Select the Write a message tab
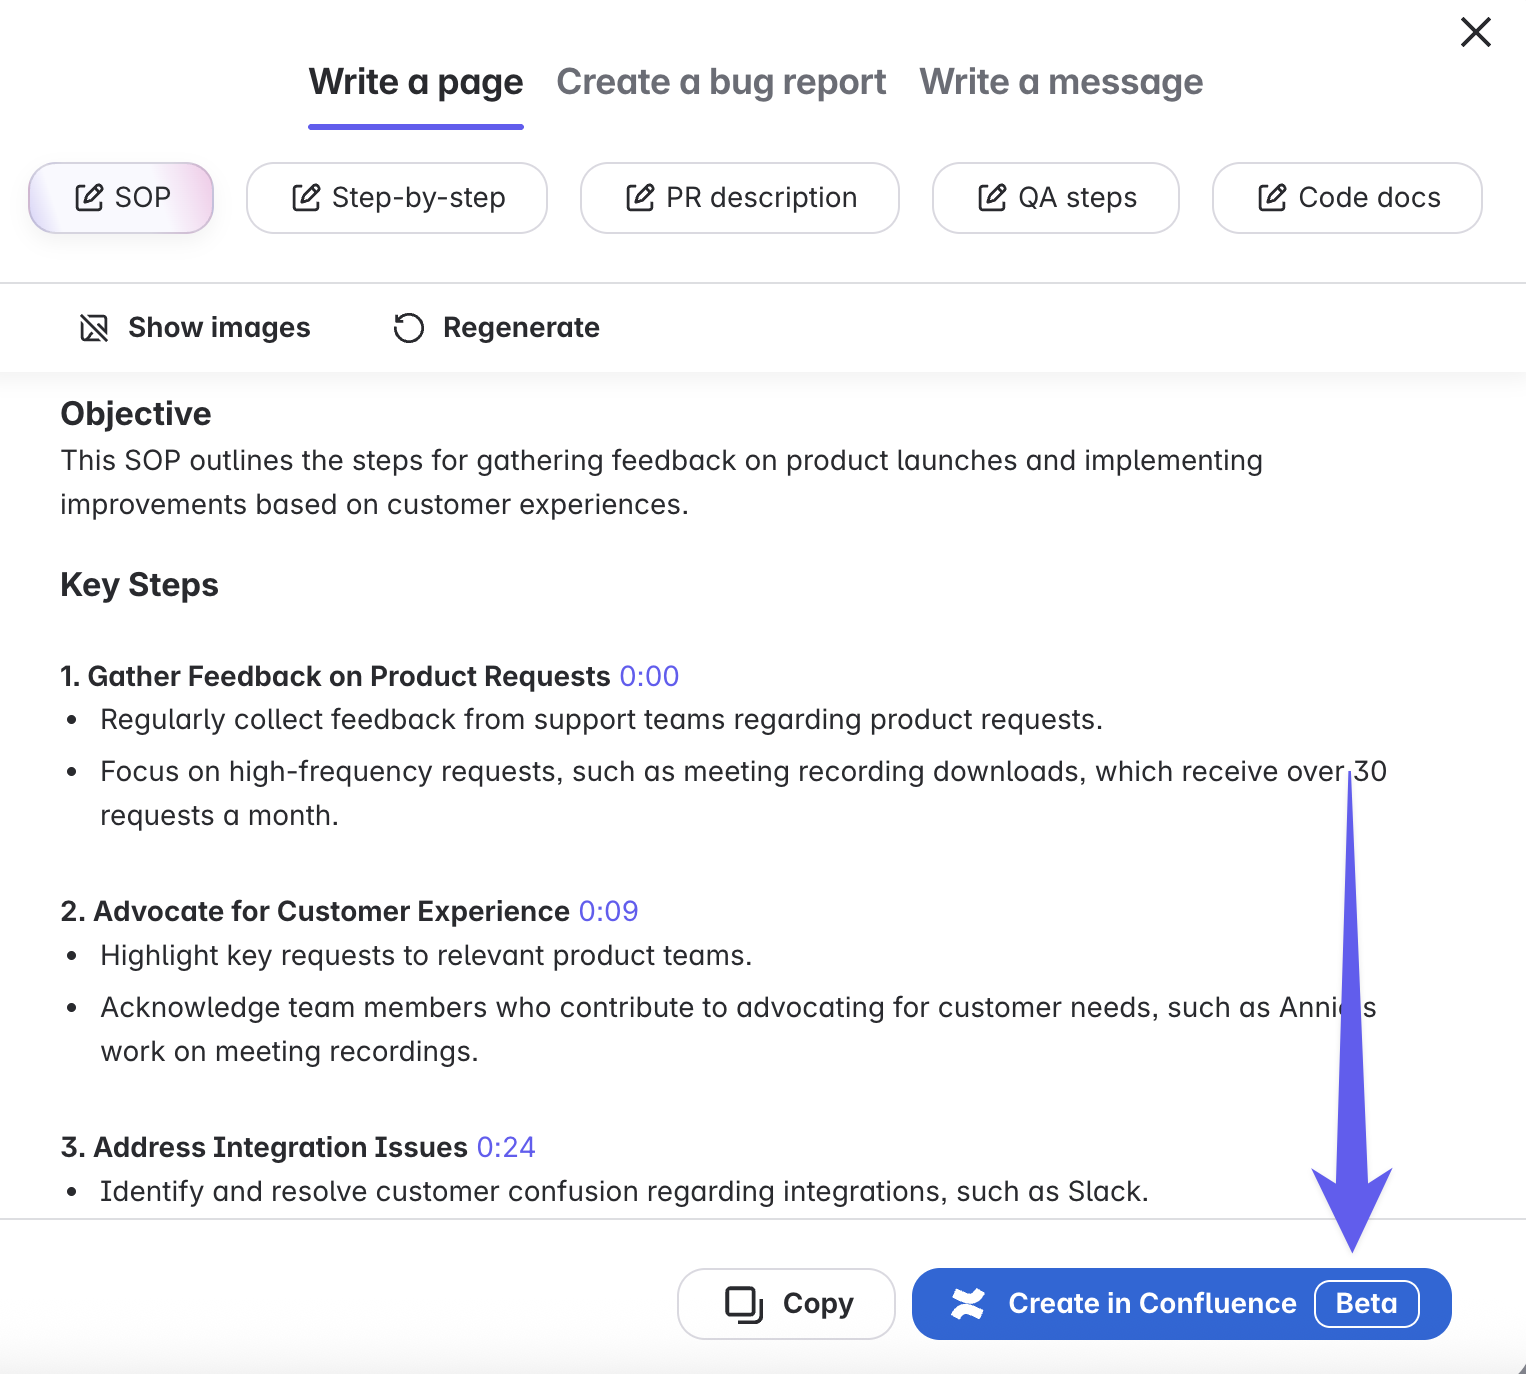The height and width of the screenshot is (1374, 1526). click(1061, 82)
